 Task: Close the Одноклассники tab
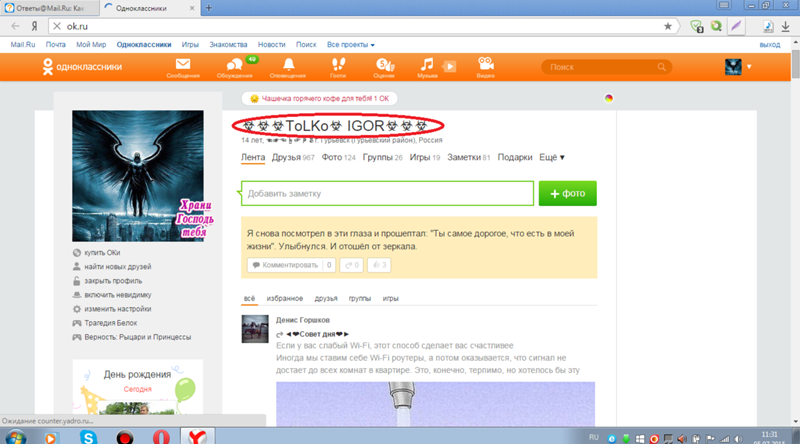point(192,8)
